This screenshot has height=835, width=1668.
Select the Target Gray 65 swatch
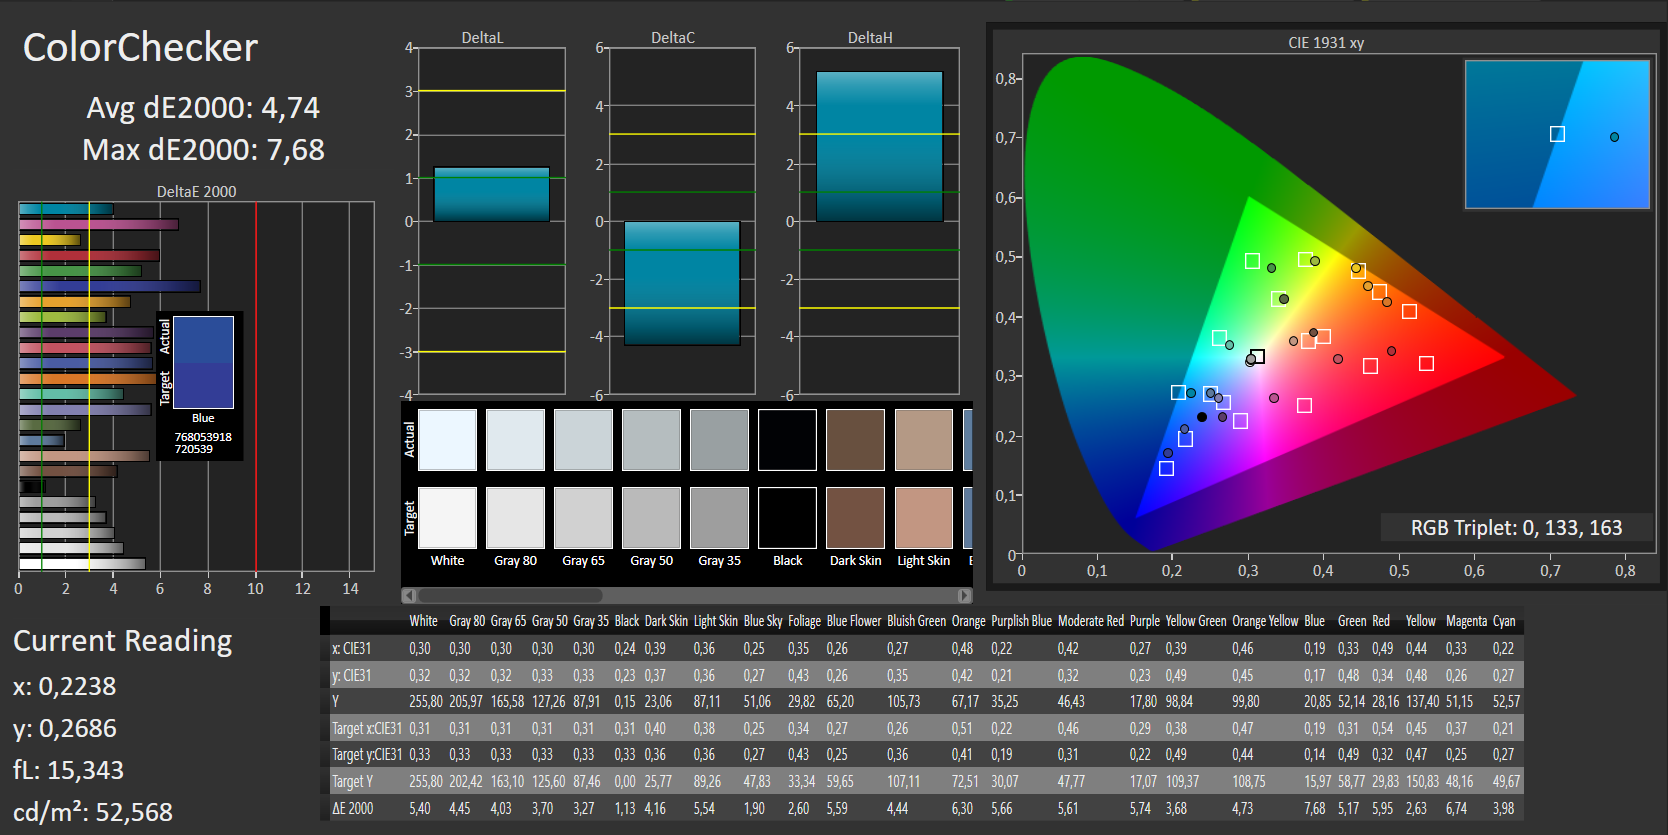coord(583,518)
